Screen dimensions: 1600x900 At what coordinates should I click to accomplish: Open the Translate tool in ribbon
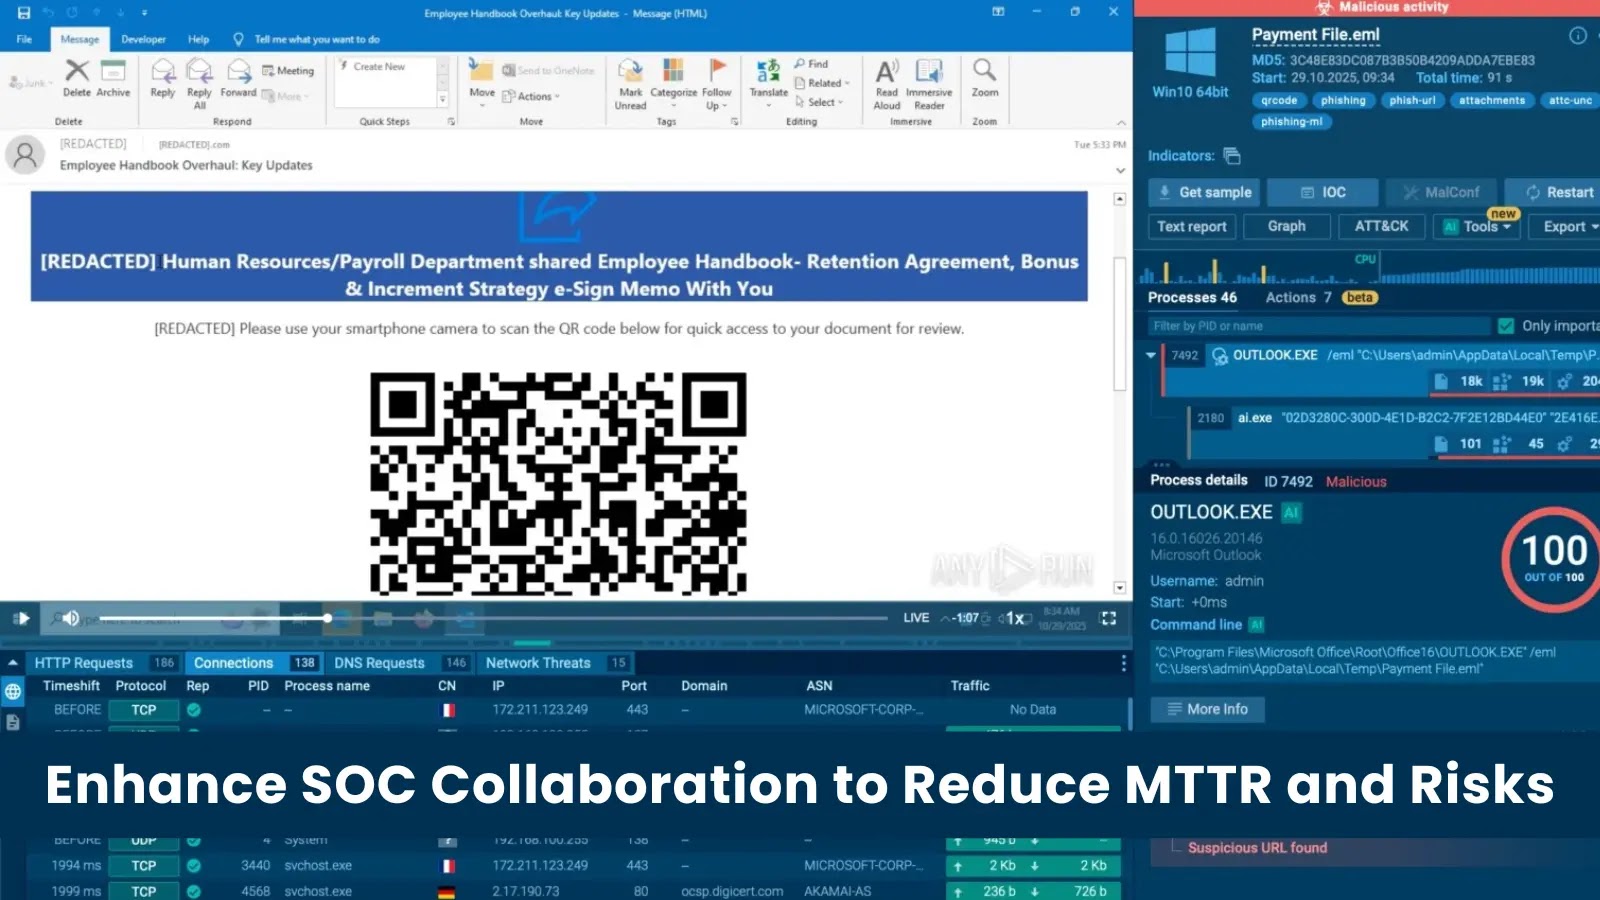[x=768, y=73]
